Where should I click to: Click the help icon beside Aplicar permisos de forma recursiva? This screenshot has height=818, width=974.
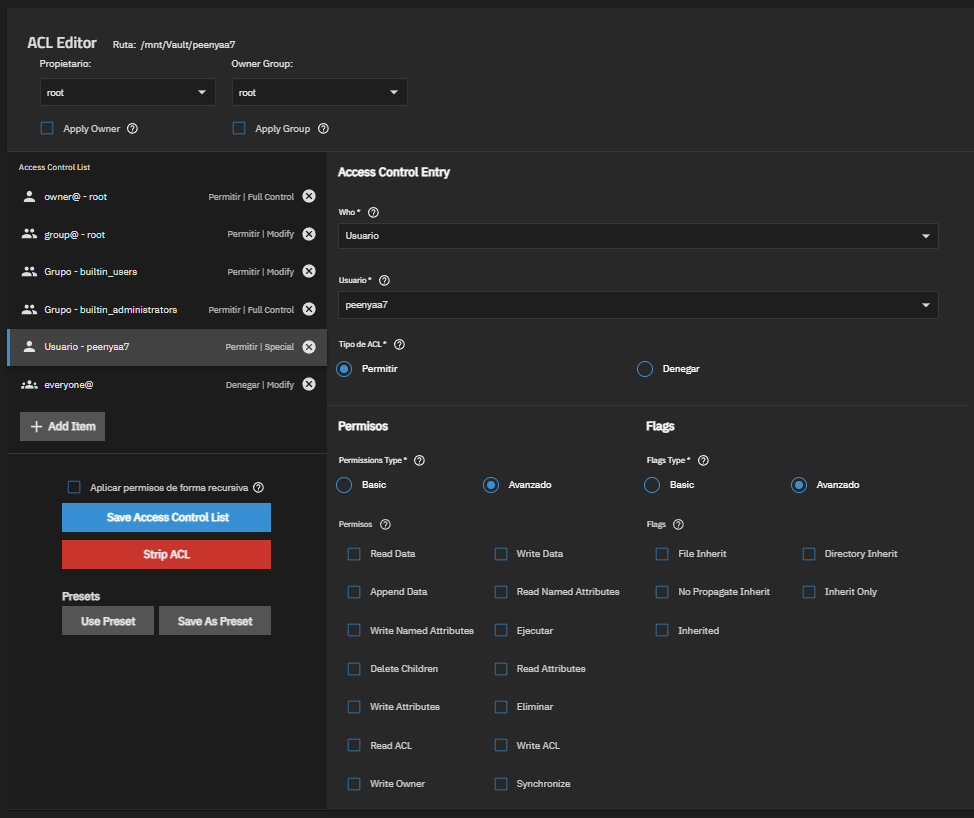tap(258, 485)
